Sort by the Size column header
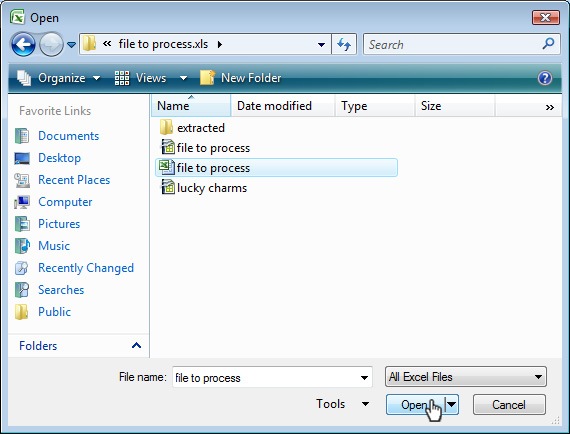 (454, 106)
